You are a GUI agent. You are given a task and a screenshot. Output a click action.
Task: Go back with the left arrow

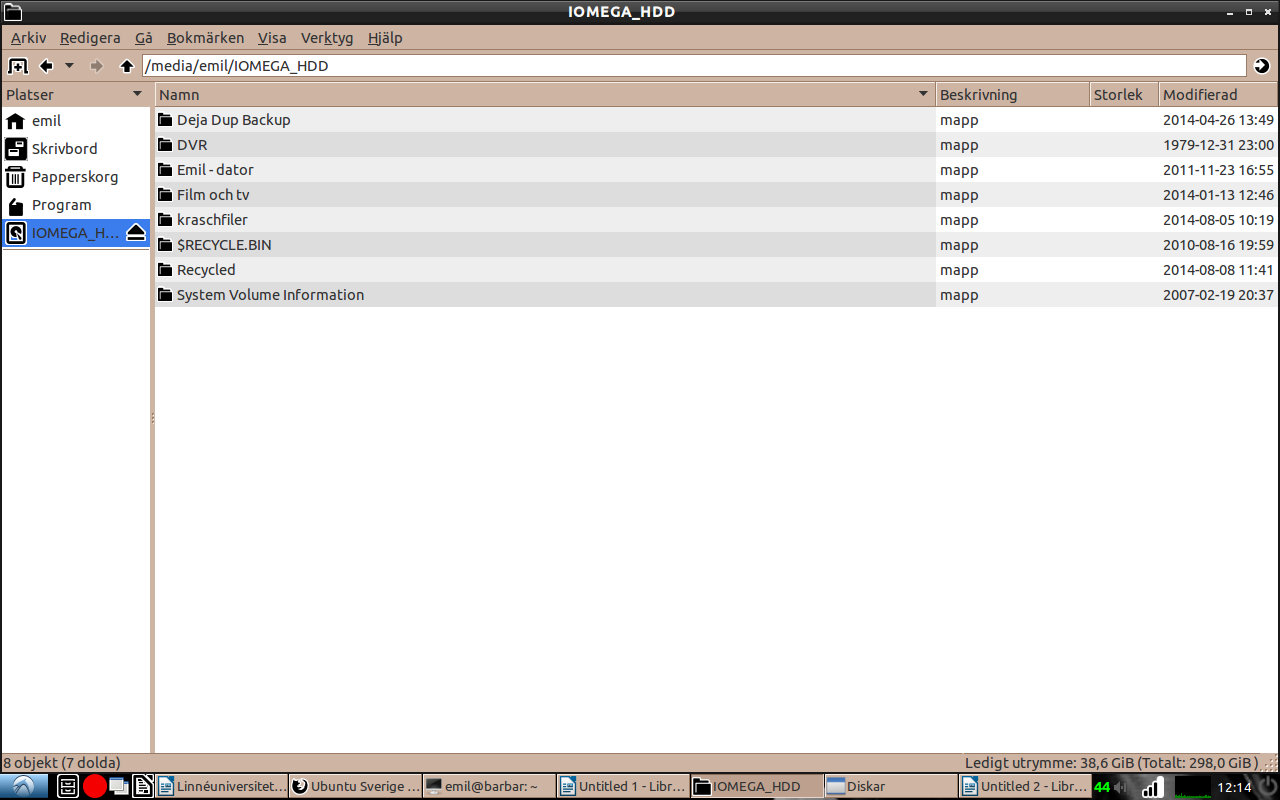pyautogui.click(x=46, y=66)
